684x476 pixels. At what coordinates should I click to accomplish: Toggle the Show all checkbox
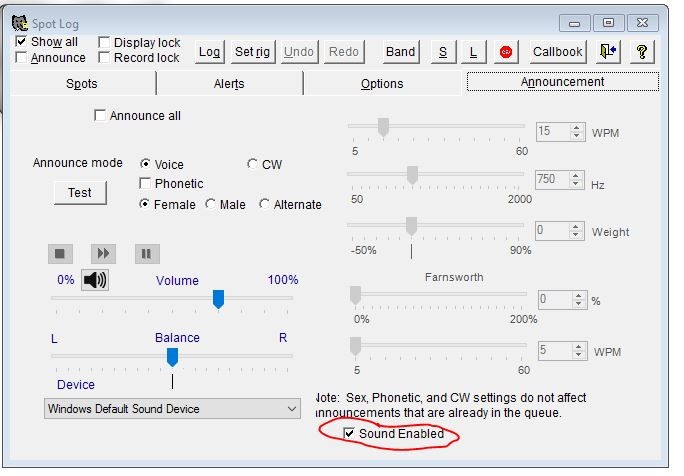(21, 42)
